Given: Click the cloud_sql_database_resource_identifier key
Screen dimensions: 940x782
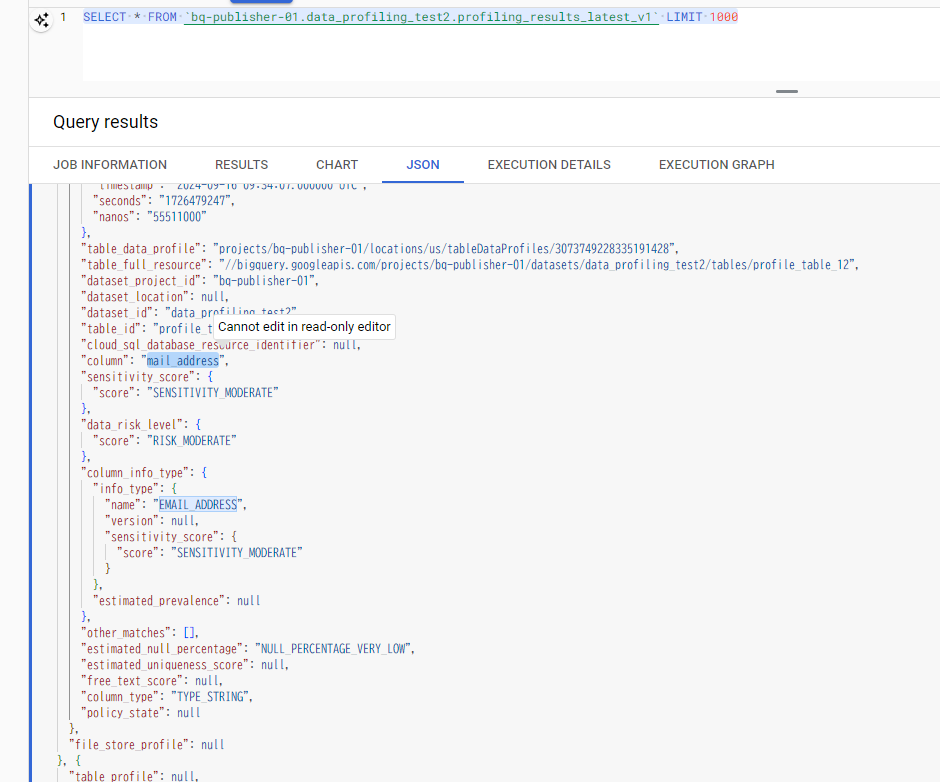Looking at the screenshot, I should [x=201, y=345].
